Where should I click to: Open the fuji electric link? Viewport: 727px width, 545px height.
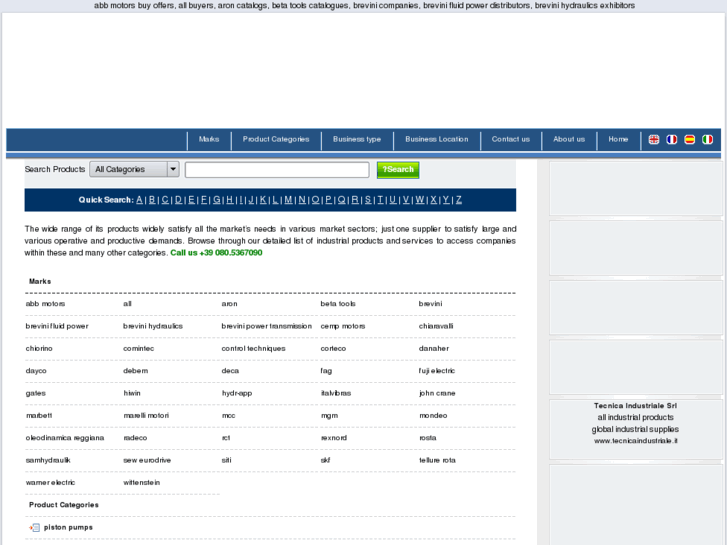point(437,371)
